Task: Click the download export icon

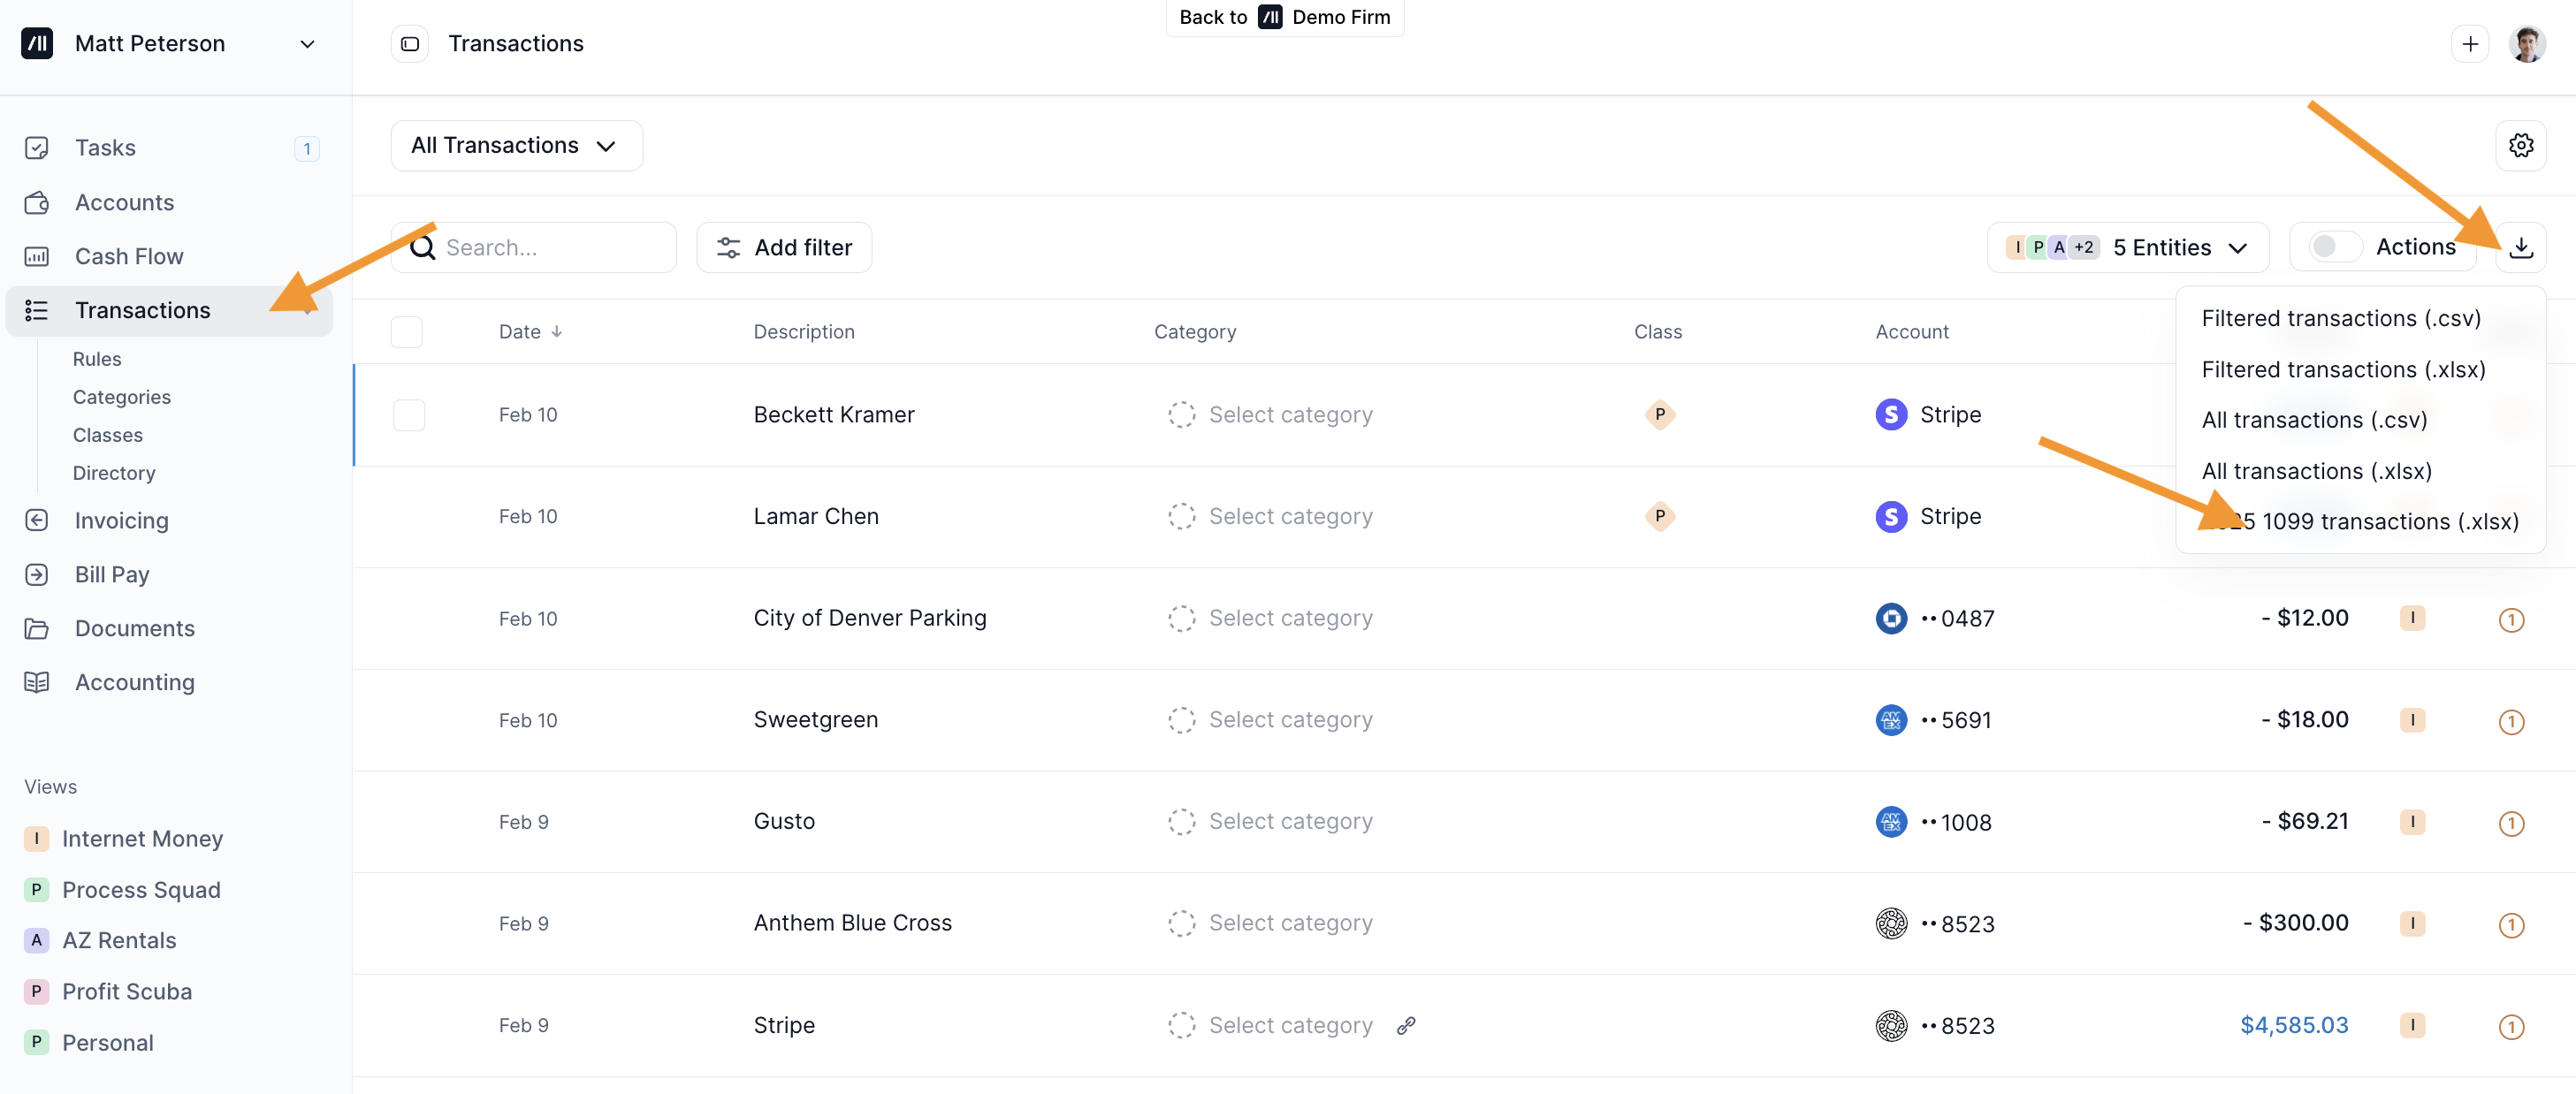Action: [x=2520, y=247]
